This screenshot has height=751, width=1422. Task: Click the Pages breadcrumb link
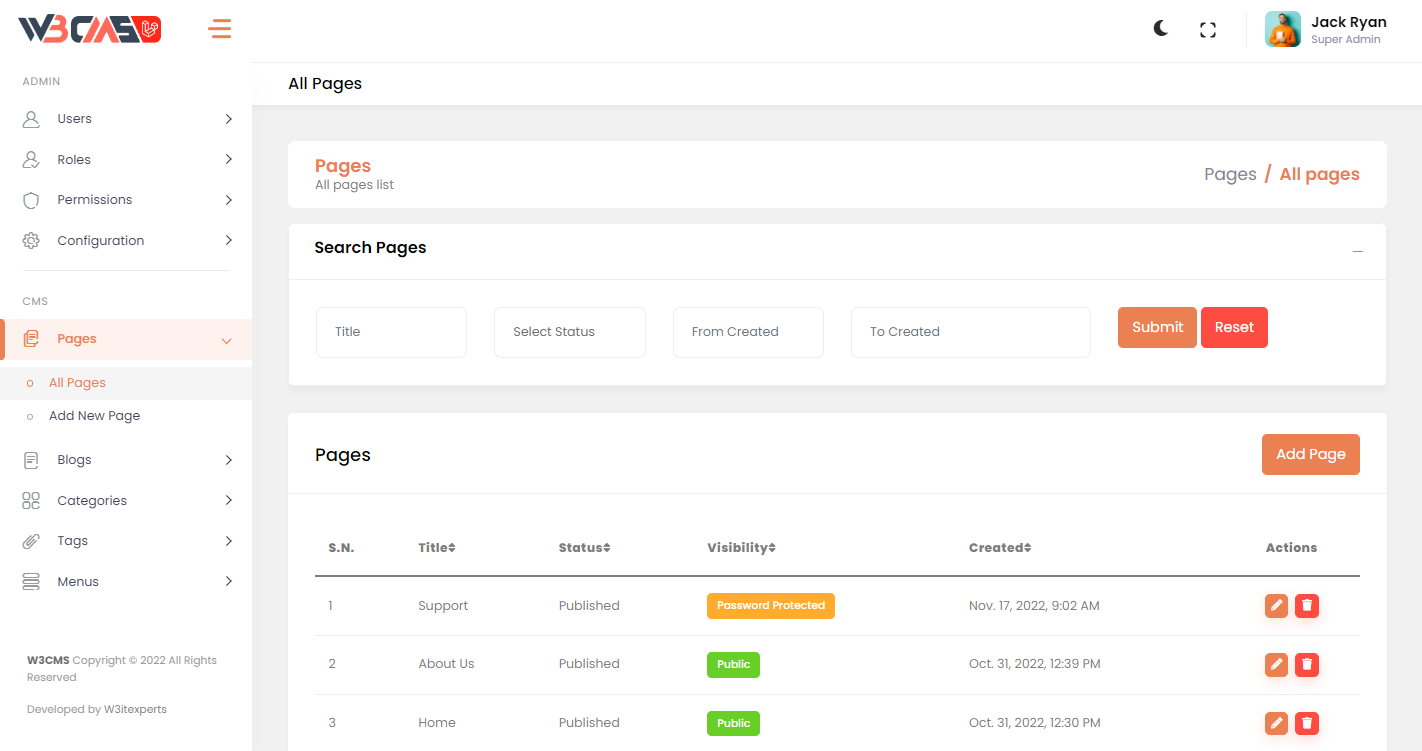tap(1229, 174)
